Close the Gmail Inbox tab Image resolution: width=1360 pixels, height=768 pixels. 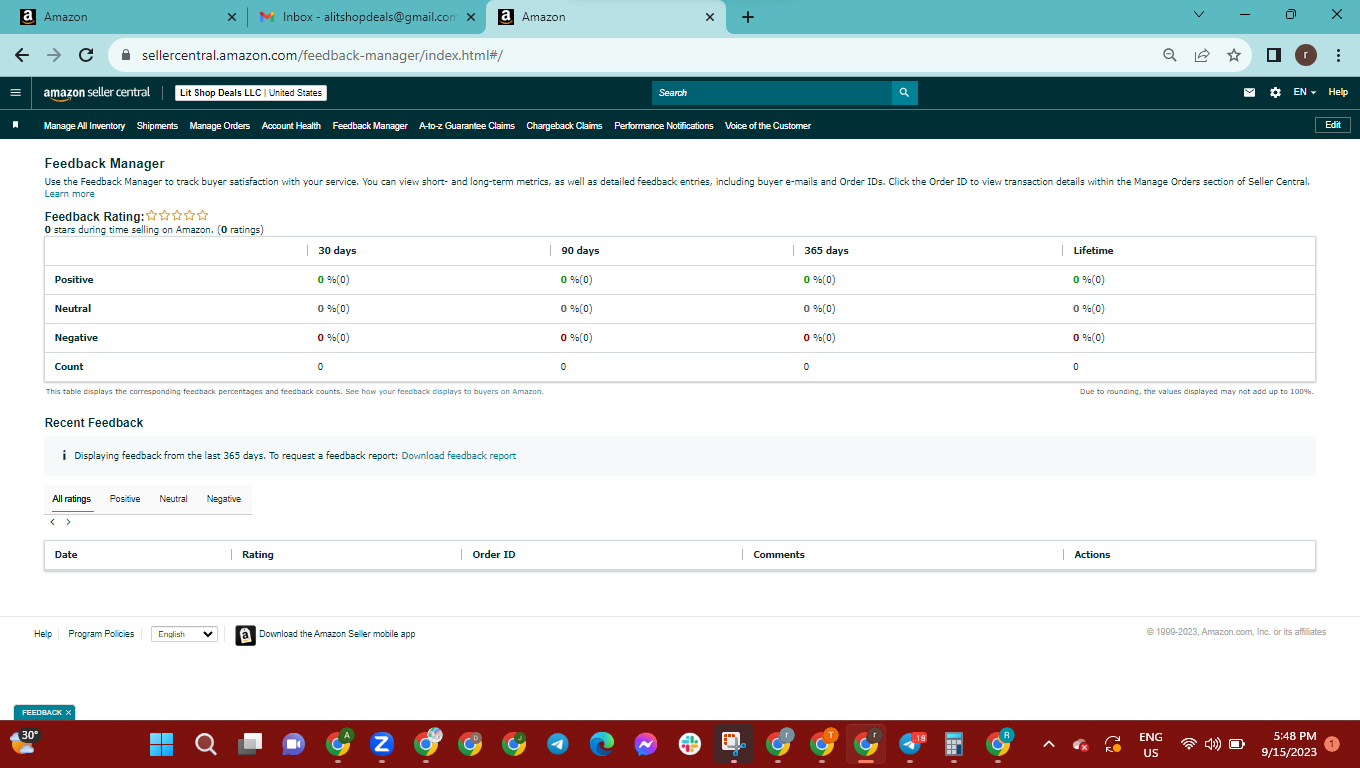point(471,17)
